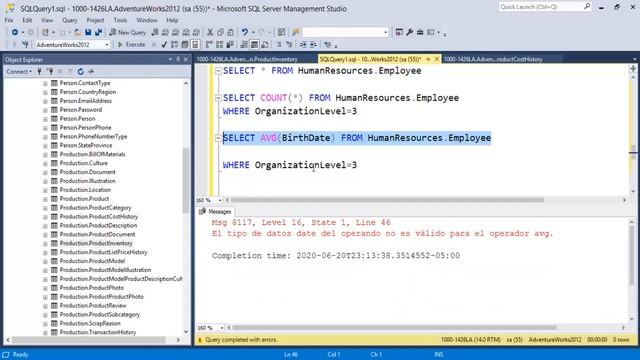Toggle Results to Grid icon

254,44
